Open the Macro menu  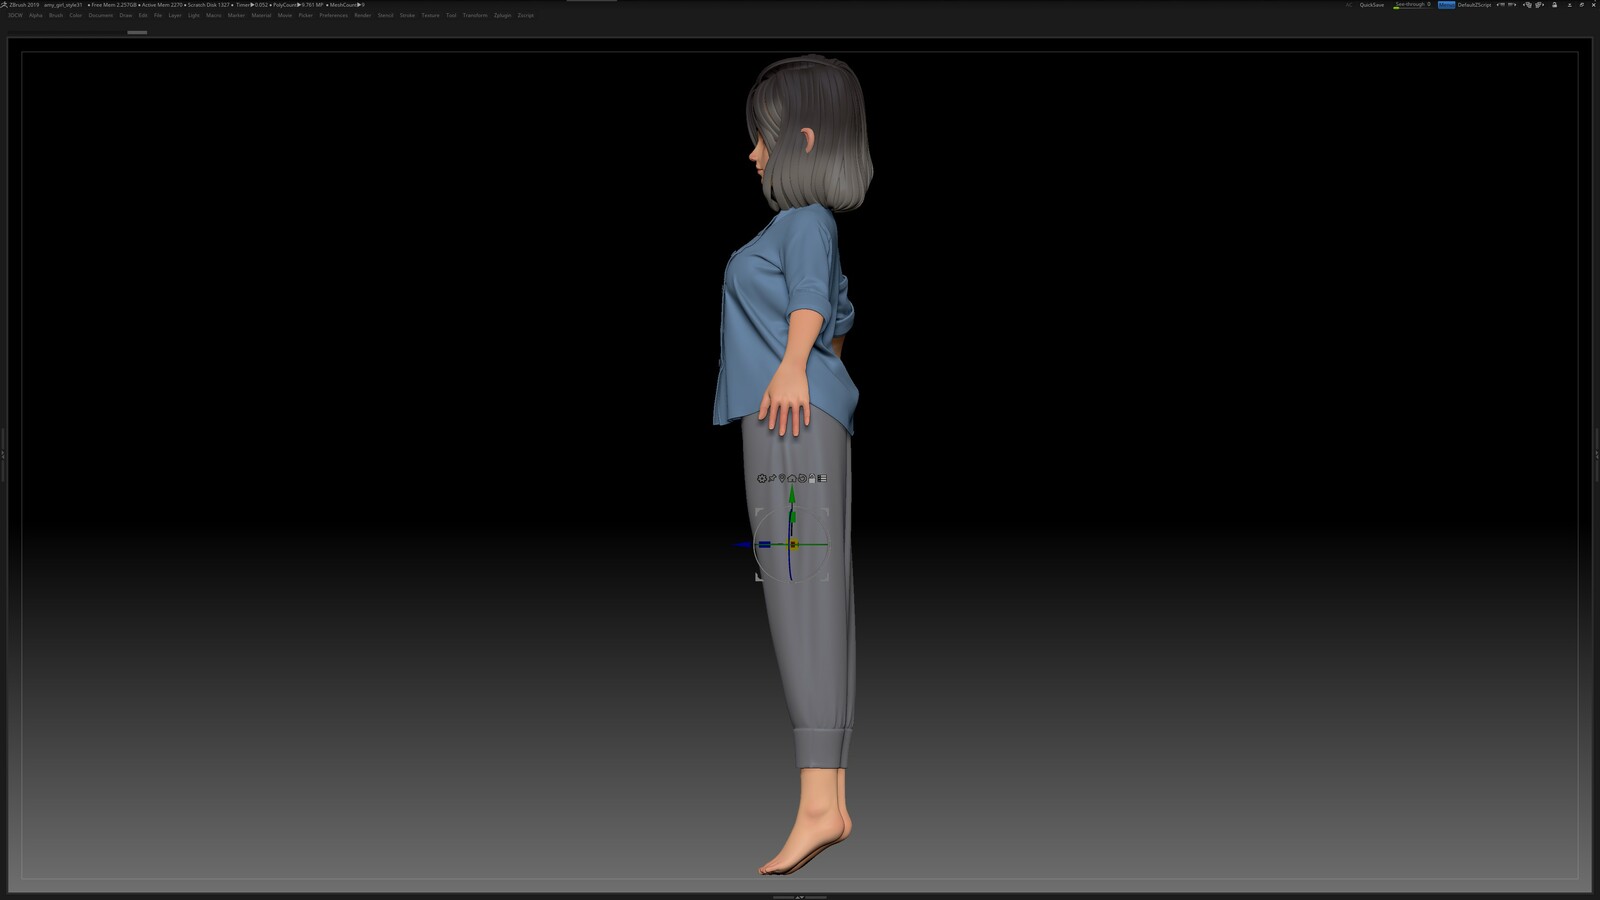click(x=214, y=15)
